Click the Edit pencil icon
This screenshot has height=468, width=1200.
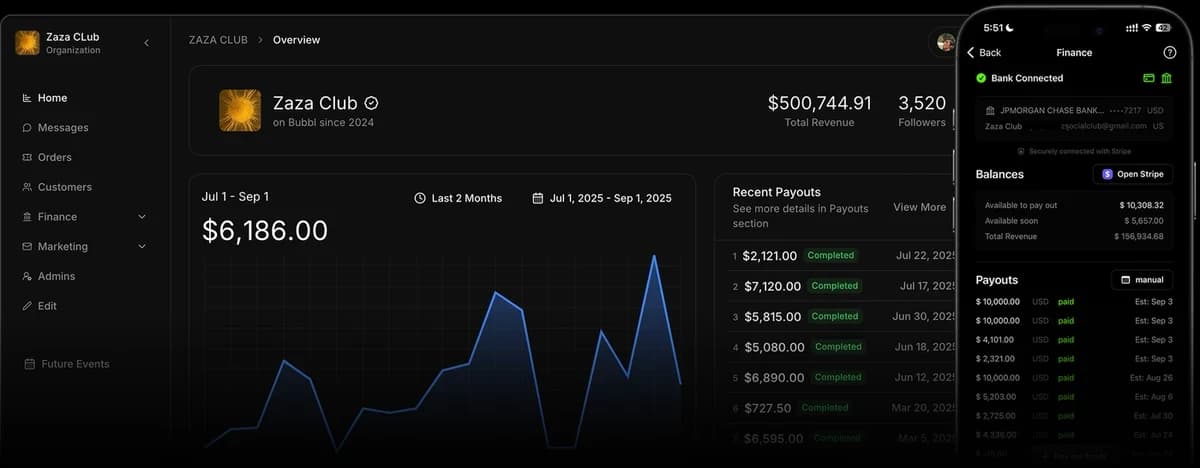point(27,306)
